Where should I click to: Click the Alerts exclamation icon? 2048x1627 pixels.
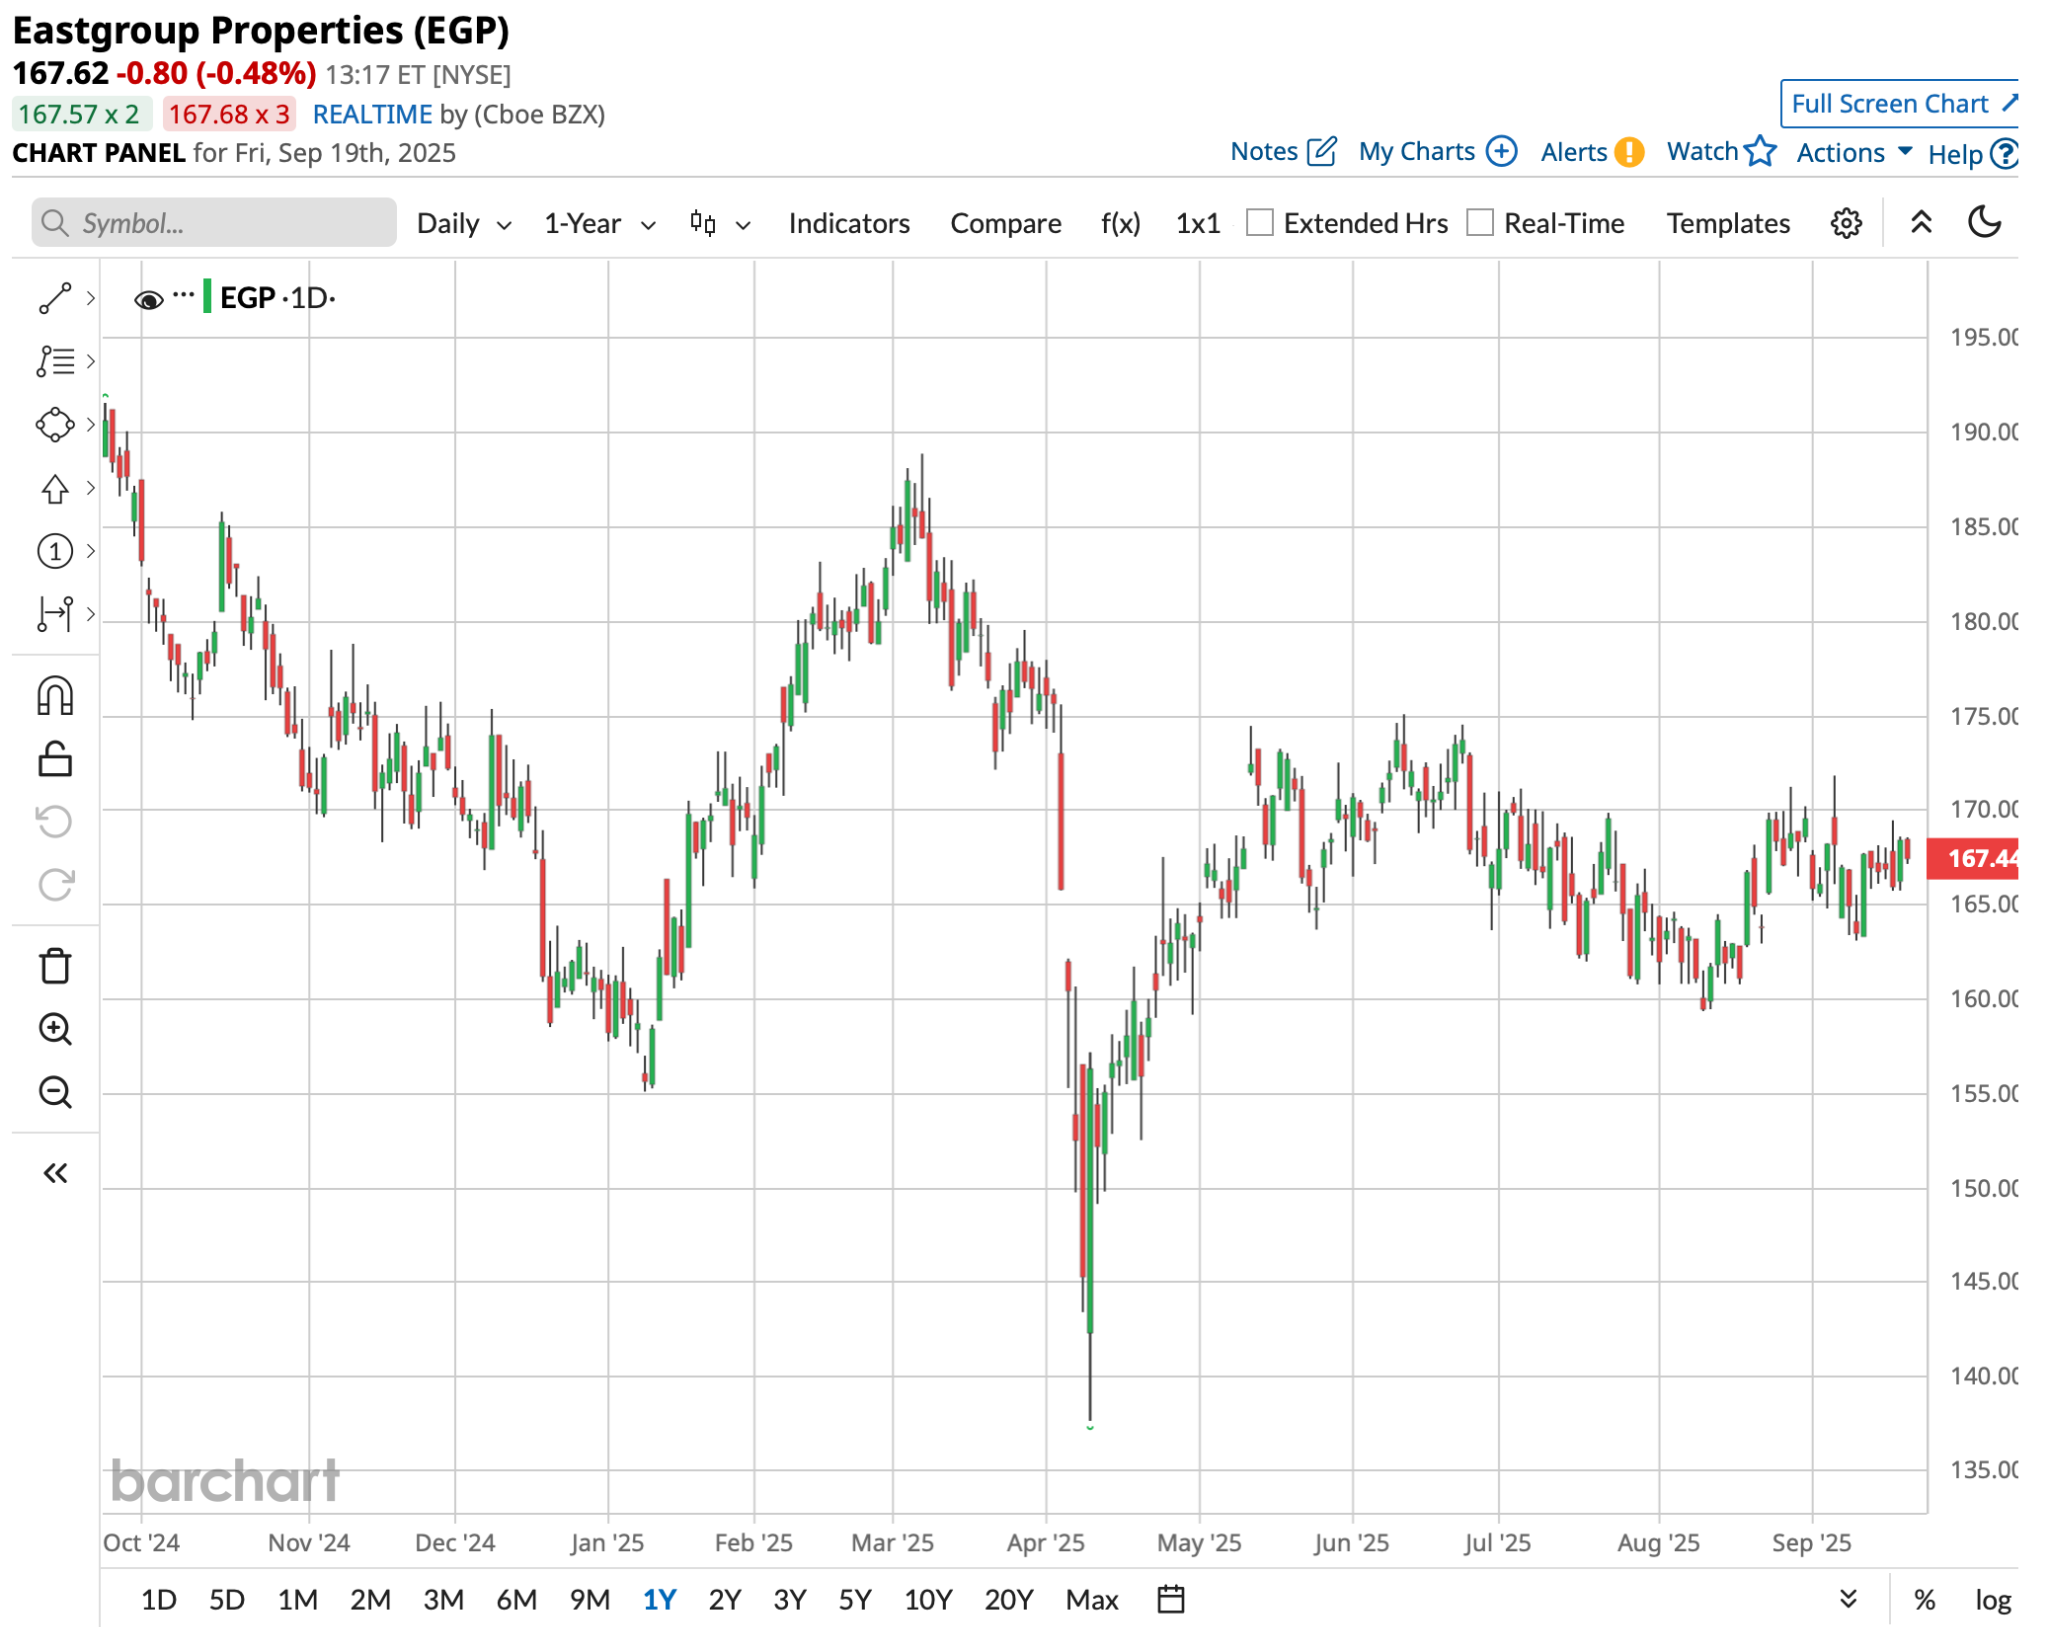[x=1629, y=152]
